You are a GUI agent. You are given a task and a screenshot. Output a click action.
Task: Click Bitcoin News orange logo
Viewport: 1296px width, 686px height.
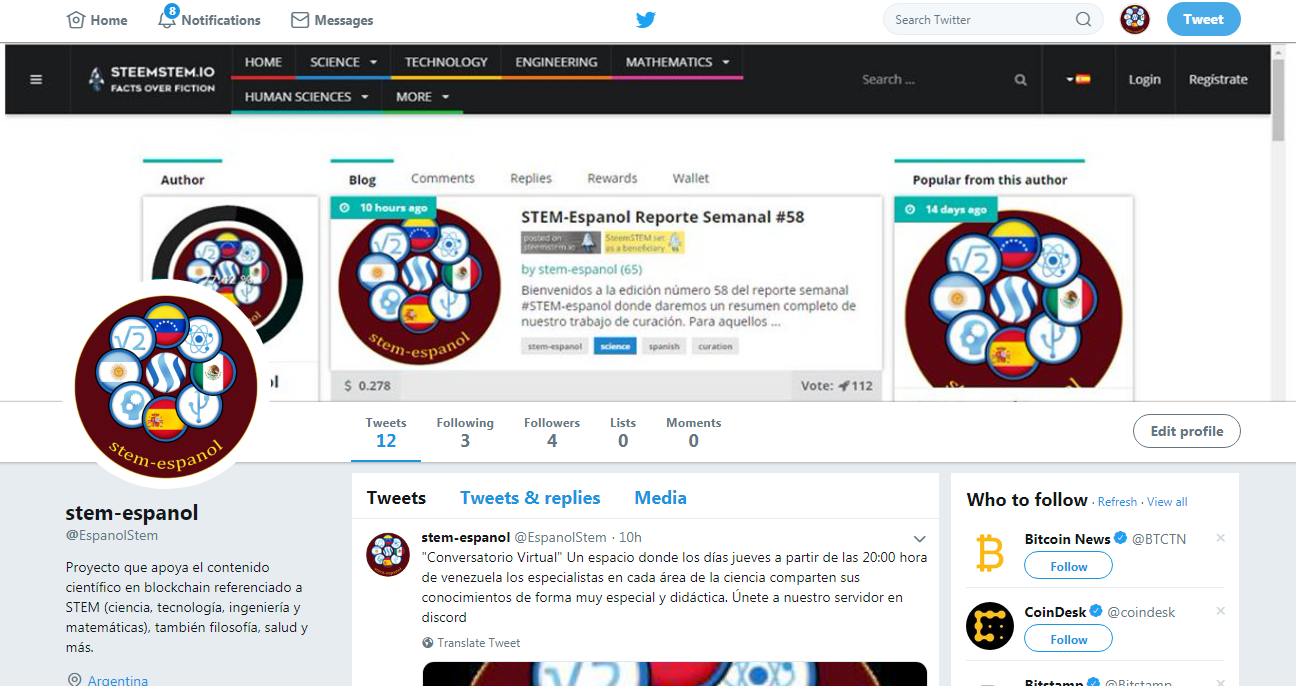(990, 553)
